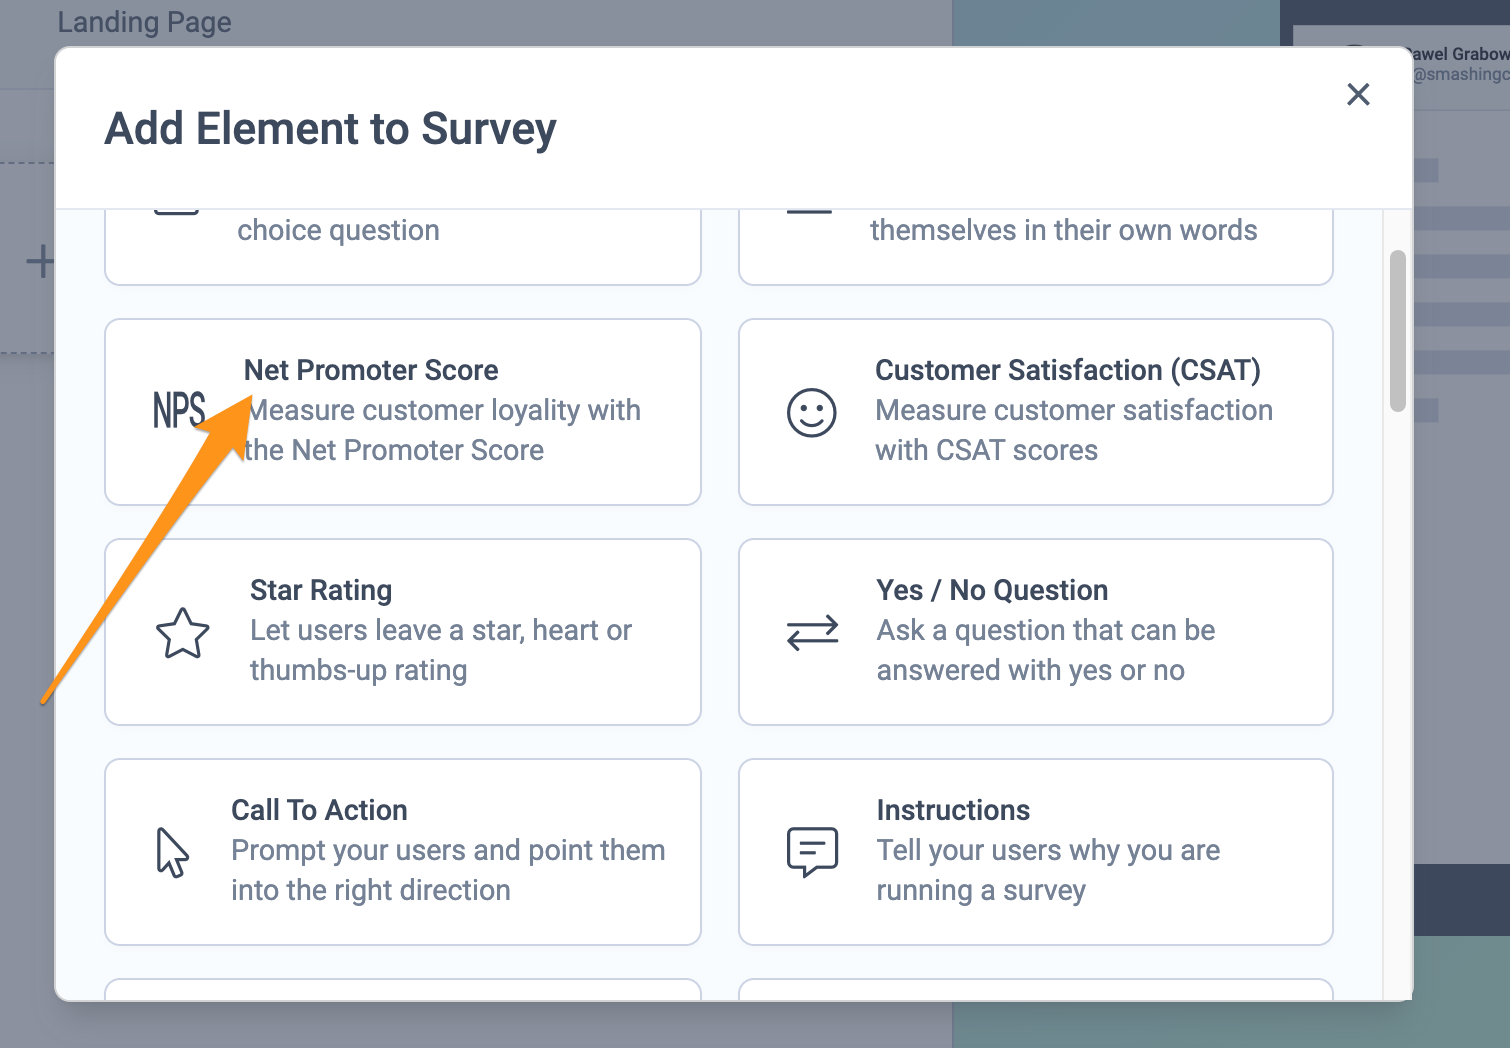Click the Call To Action cursor icon
This screenshot has height=1048, width=1510.
172,853
